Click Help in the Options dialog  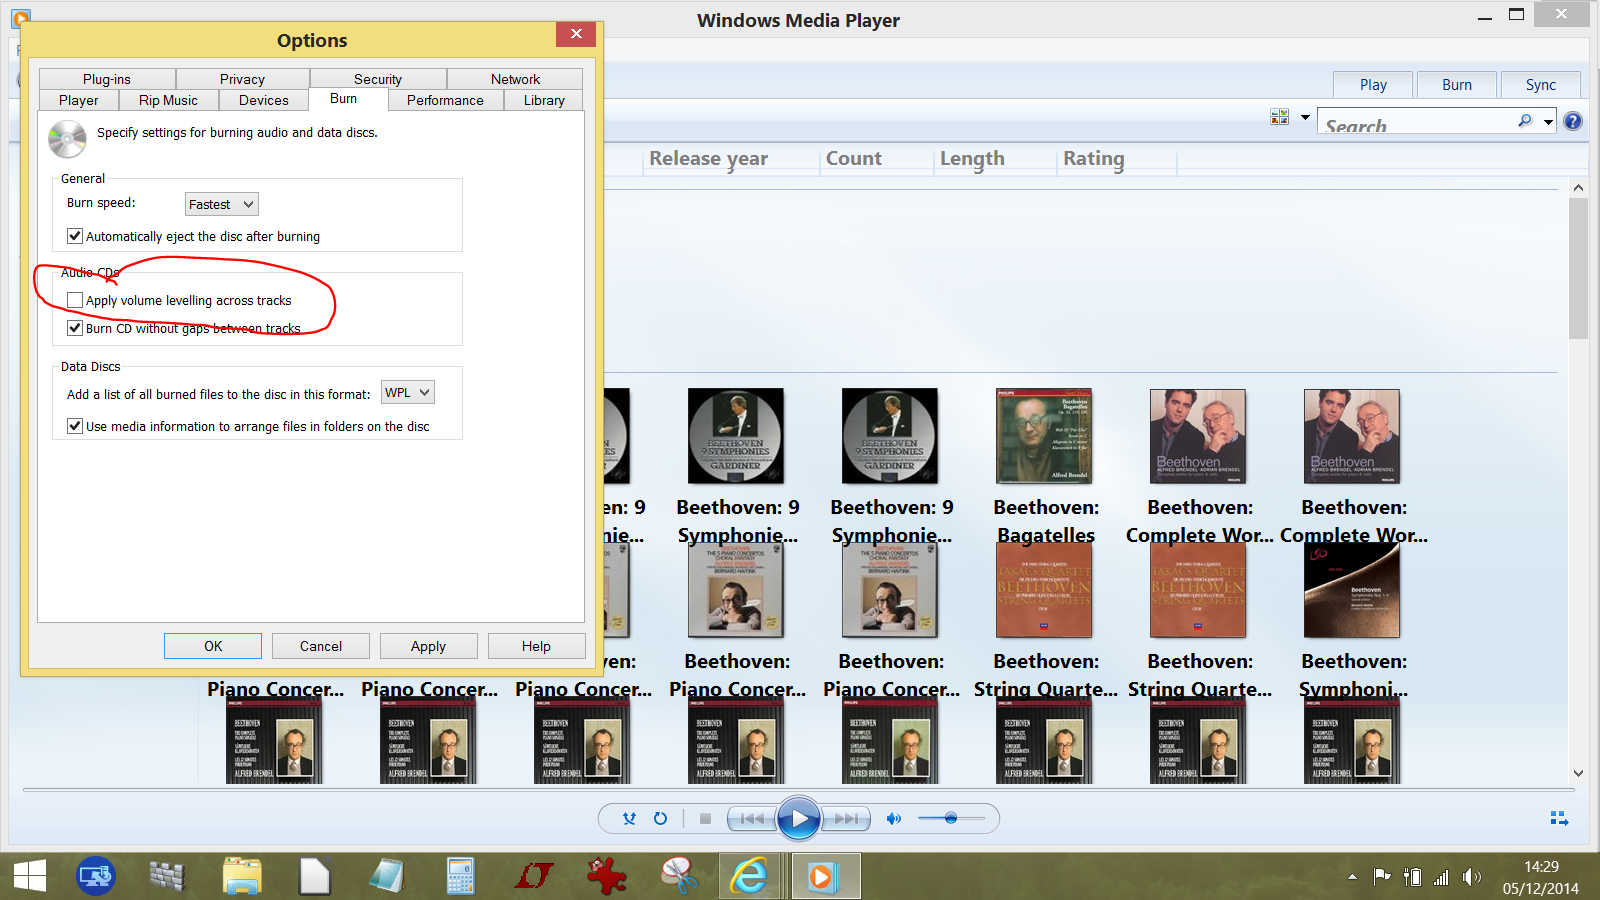click(x=536, y=646)
